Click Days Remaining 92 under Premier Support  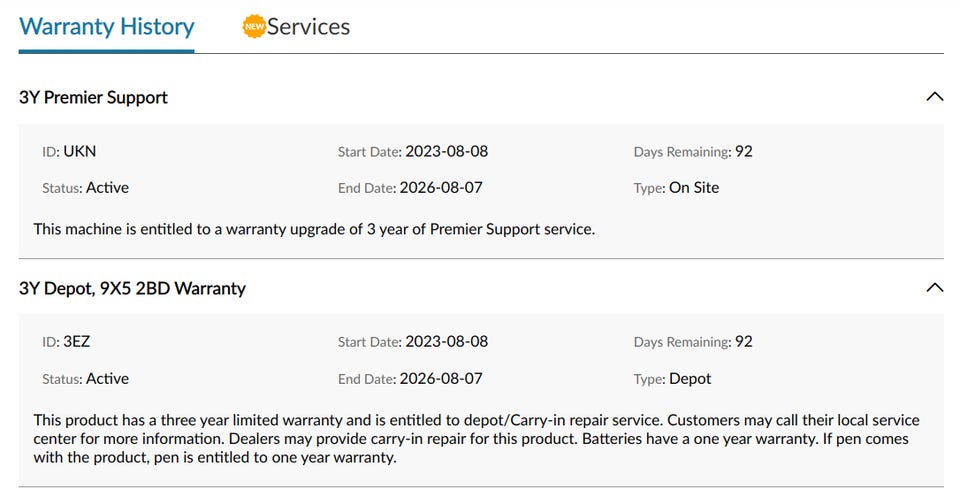click(x=743, y=151)
